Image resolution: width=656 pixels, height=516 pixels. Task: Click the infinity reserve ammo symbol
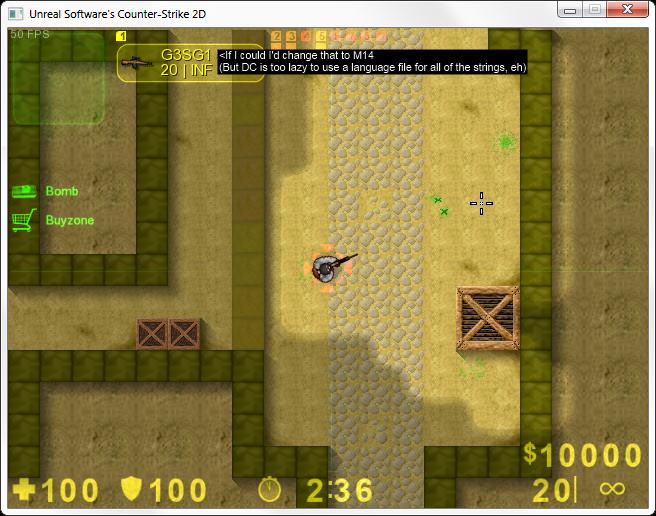pyautogui.click(x=612, y=488)
